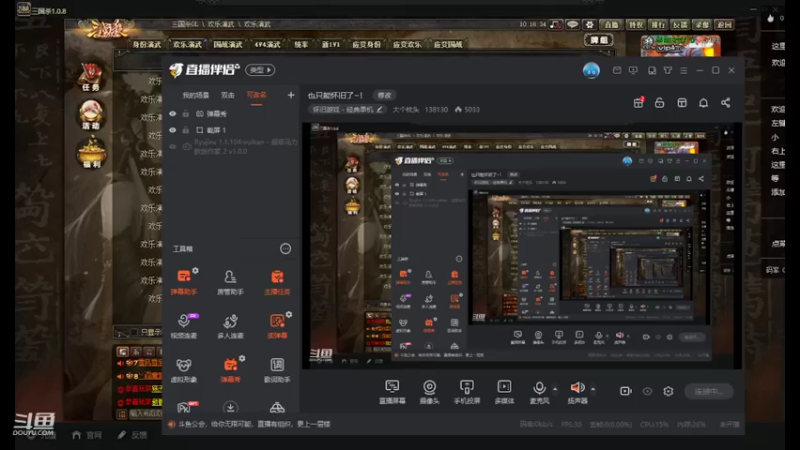Click the 反馈 feedback link at bottom
Screen dimensions: 800x450
coord(133,435)
